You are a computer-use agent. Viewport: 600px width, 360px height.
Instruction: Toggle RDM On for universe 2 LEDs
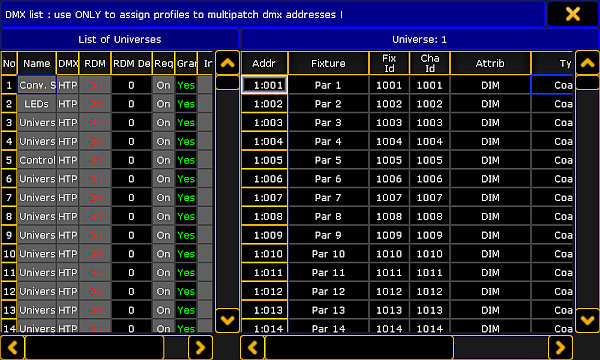pos(95,104)
